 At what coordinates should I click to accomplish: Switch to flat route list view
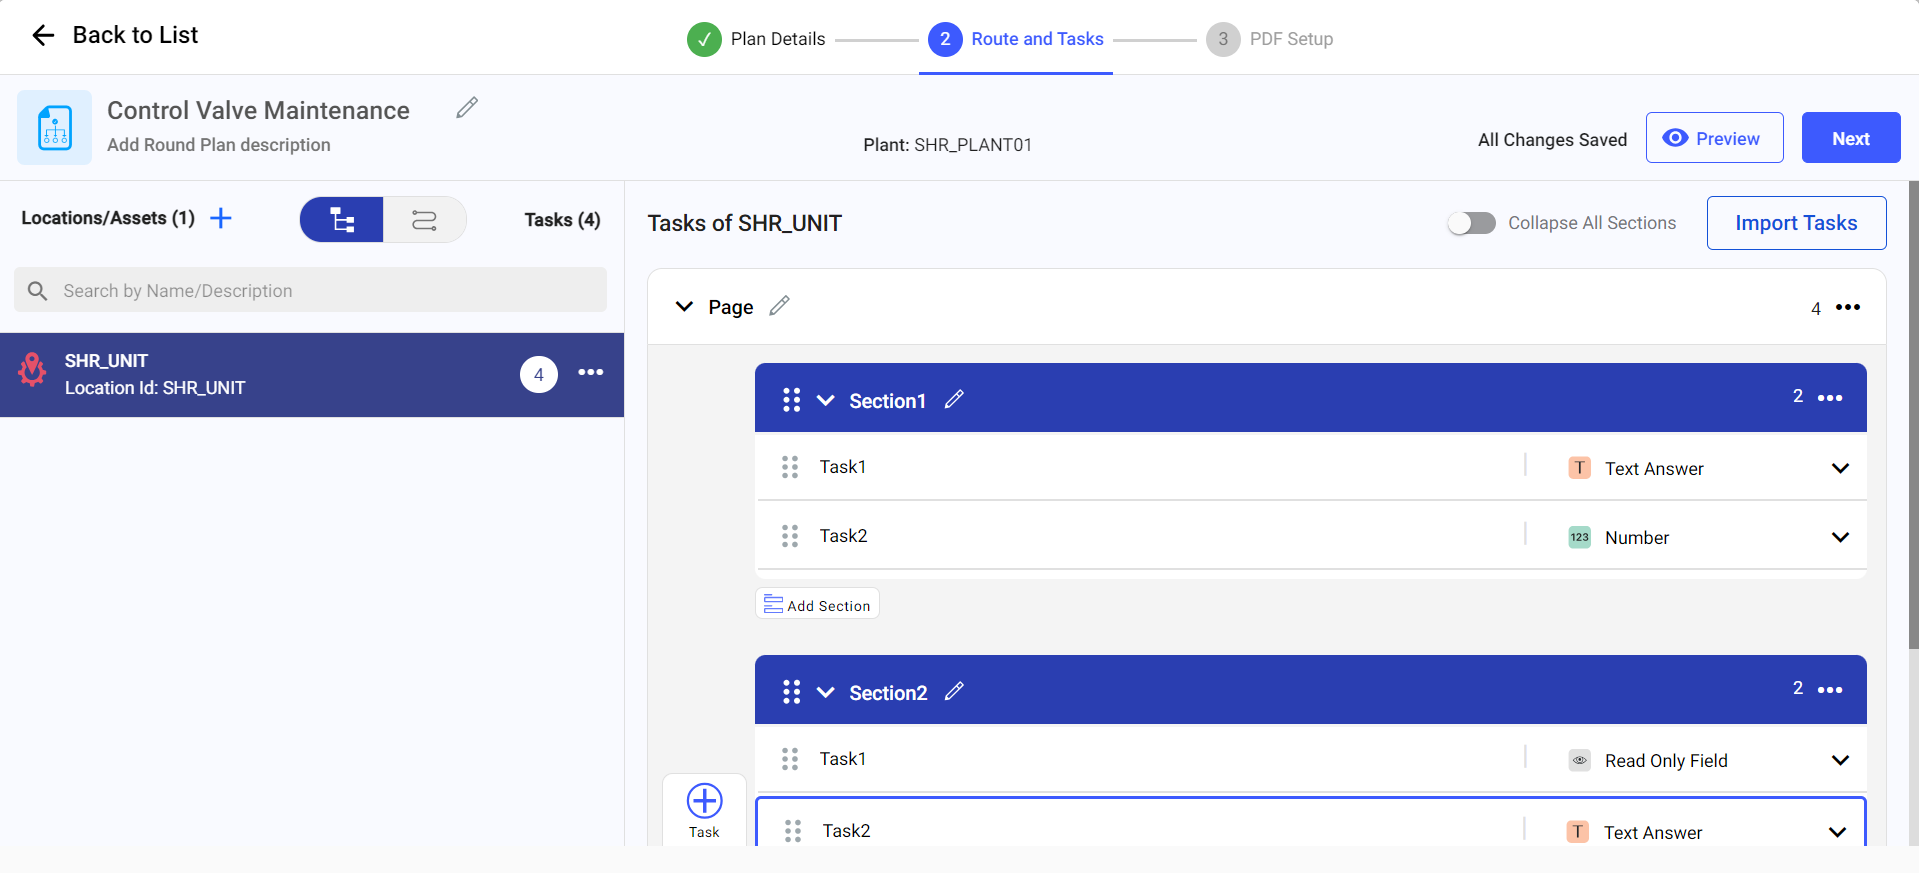pyautogui.click(x=424, y=220)
